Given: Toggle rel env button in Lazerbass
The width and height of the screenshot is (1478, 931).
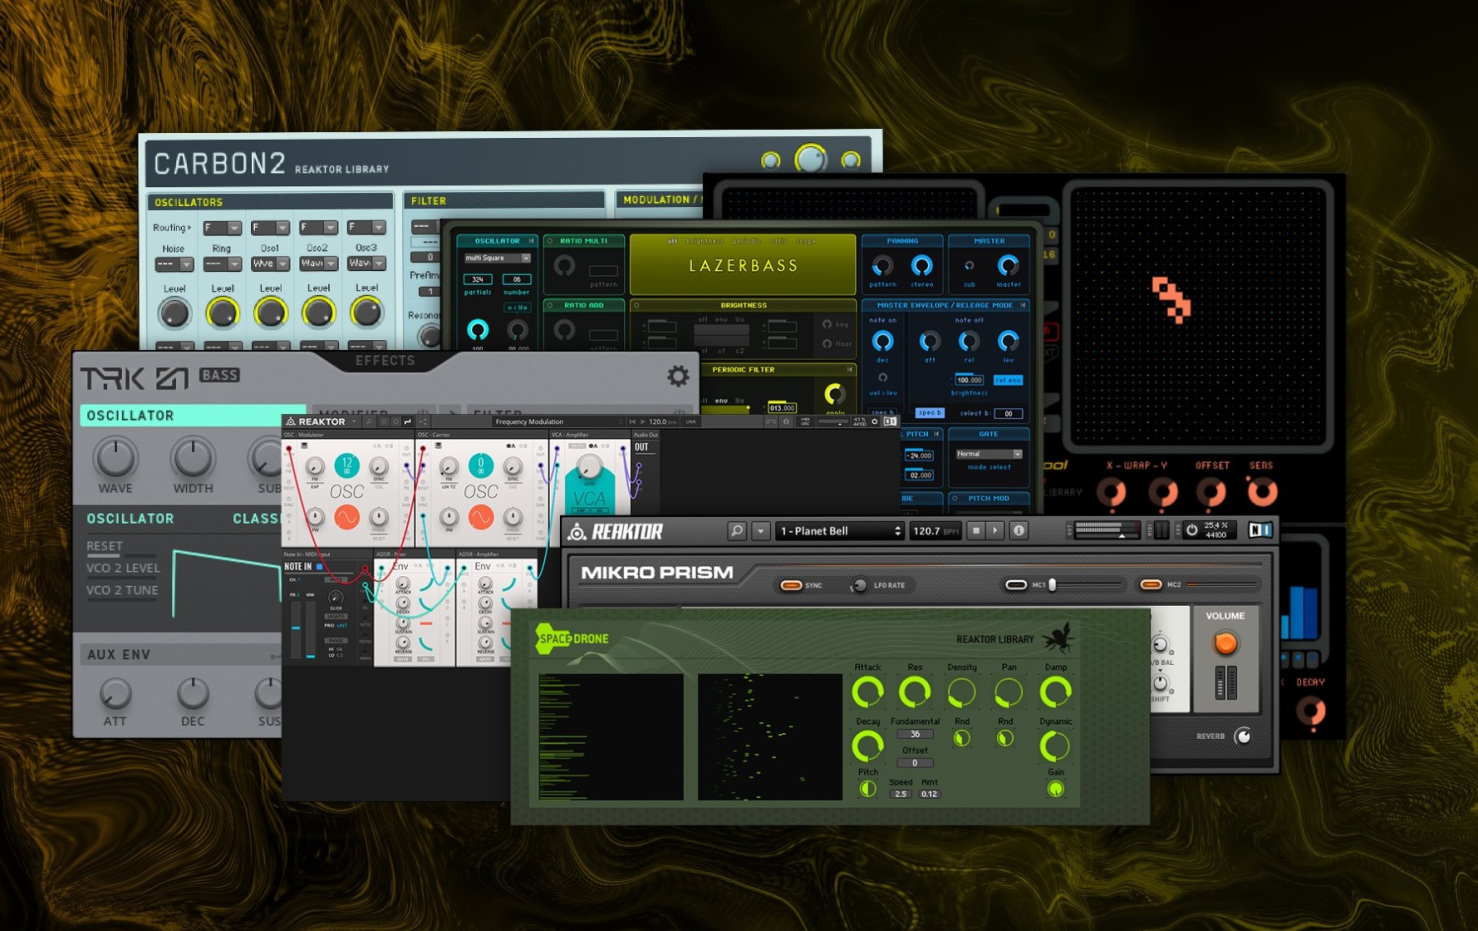Looking at the screenshot, I should point(1008,380).
